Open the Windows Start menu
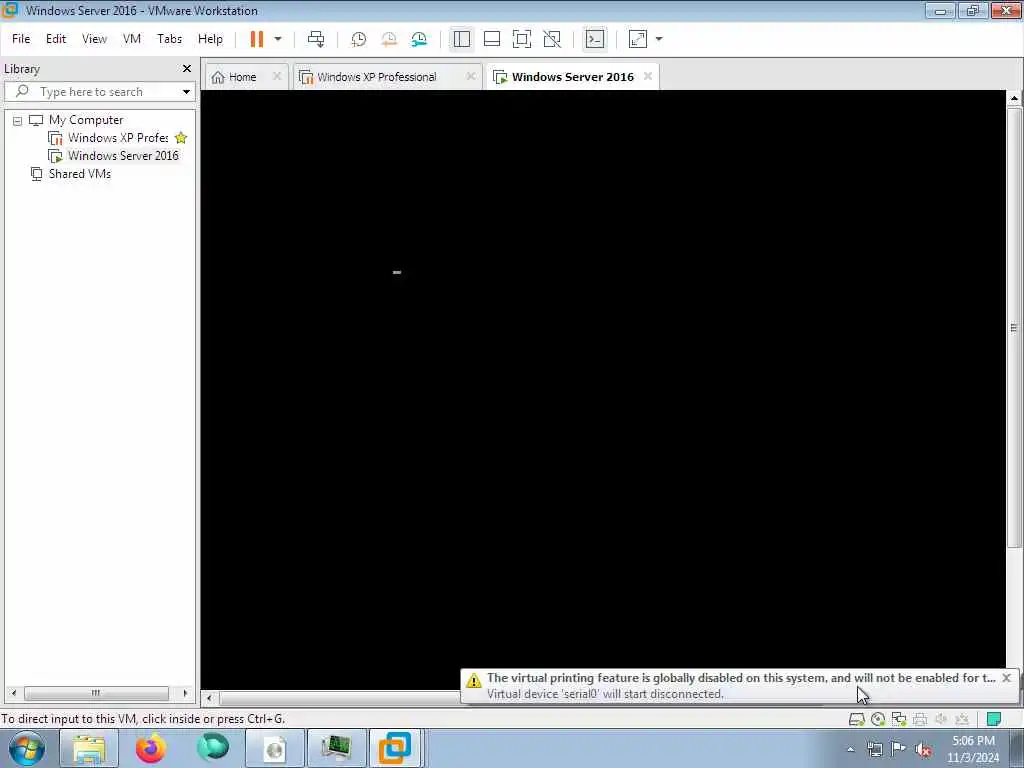1024x768 pixels. click(x=27, y=748)
